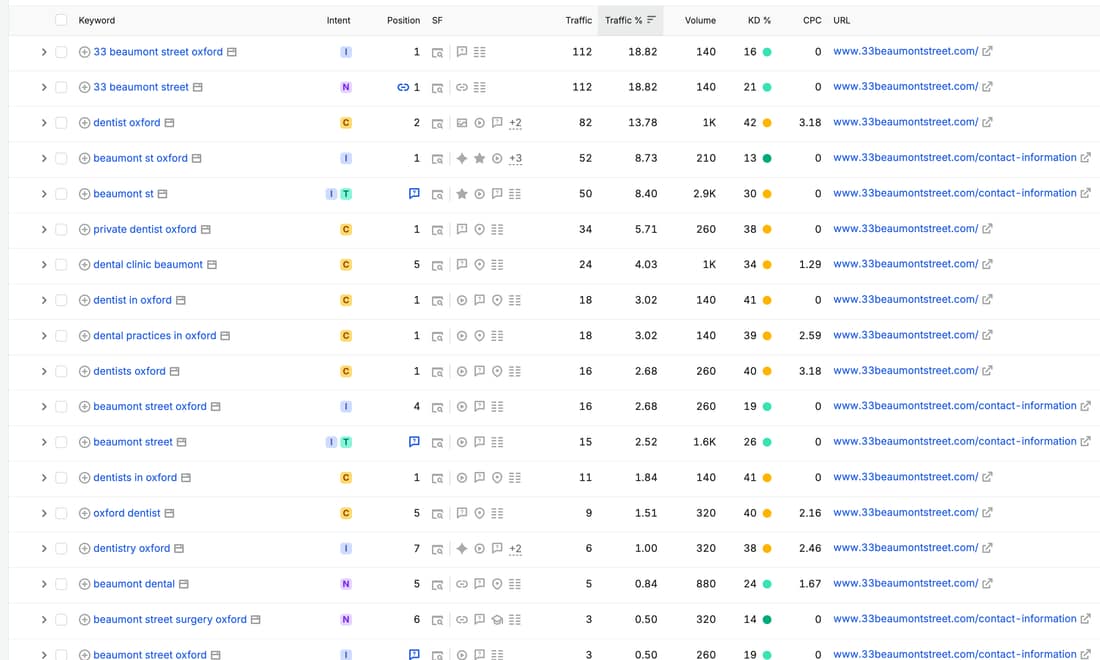Click the green KD indicator dot for beaumont st oxford
Image resolution: width=1100 pixels, height=660 pixels.
(767, 159)
